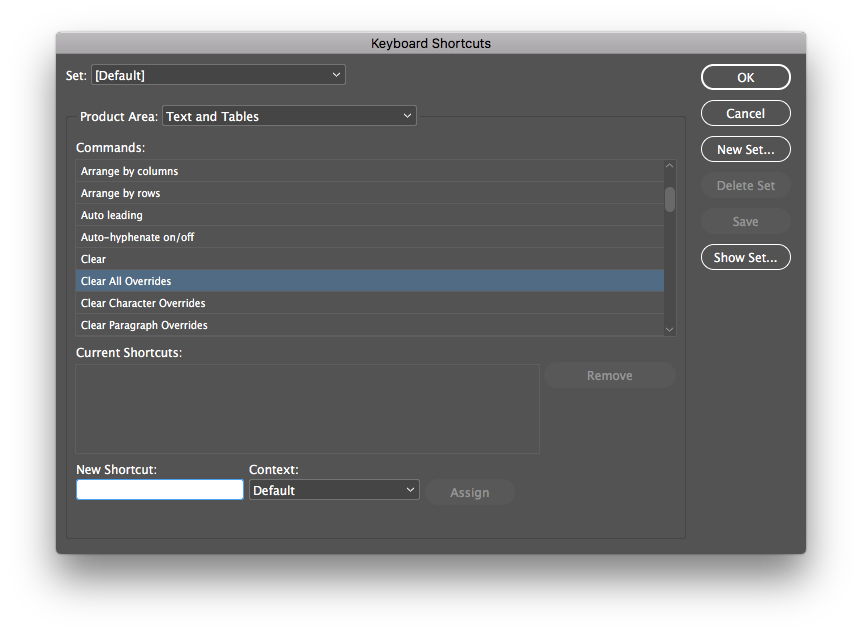Select Clear All Overrides command
Viewport: 862px width, 634px height.
[369, 281]
